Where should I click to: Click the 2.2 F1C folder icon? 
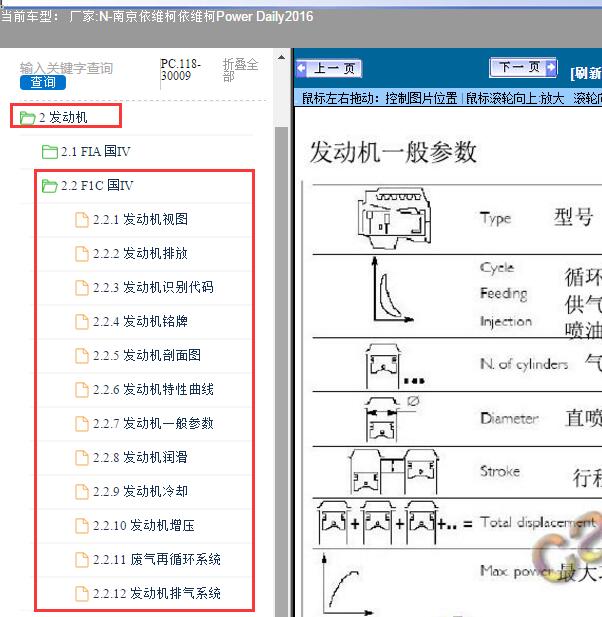point(50,185)
